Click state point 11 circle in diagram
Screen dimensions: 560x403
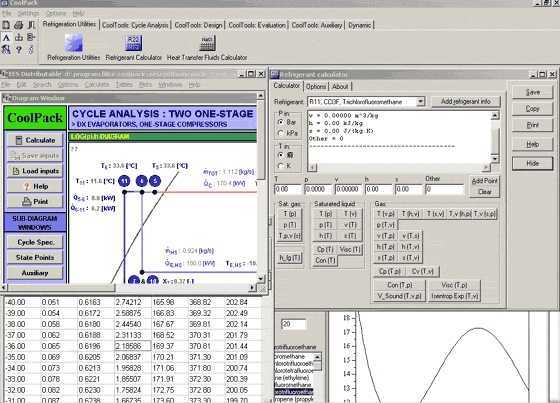click(124, 181)
